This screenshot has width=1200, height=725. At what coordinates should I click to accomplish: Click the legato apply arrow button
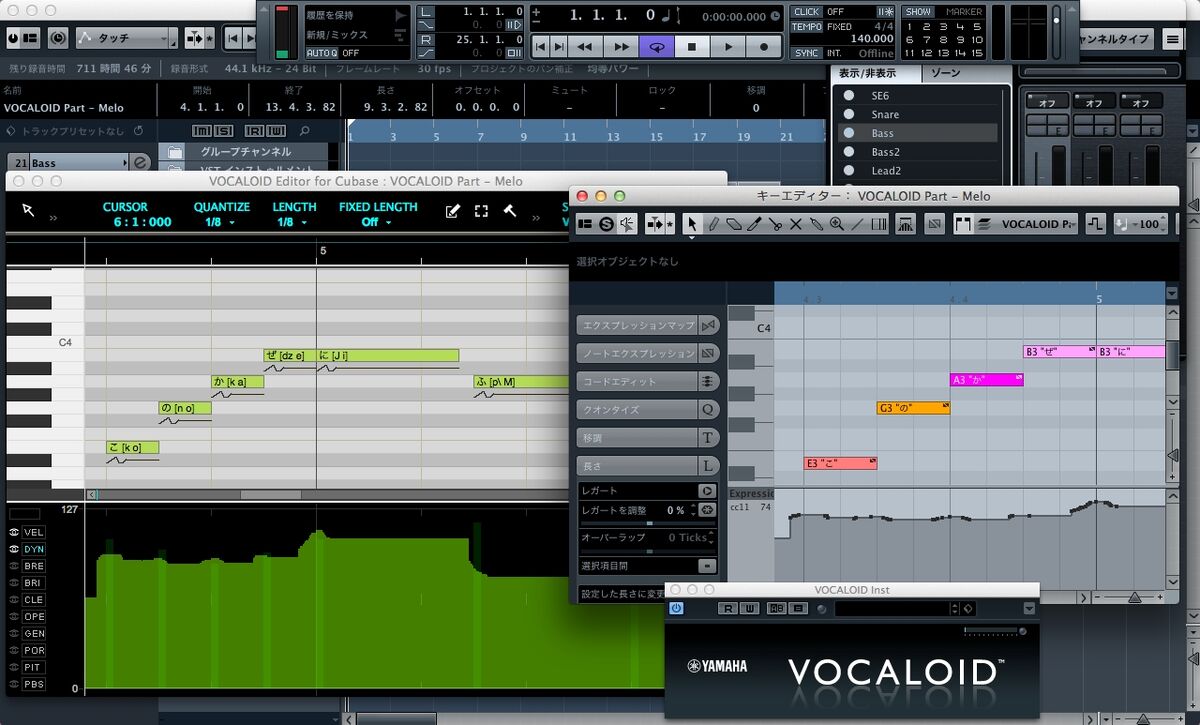pos(707,491)
